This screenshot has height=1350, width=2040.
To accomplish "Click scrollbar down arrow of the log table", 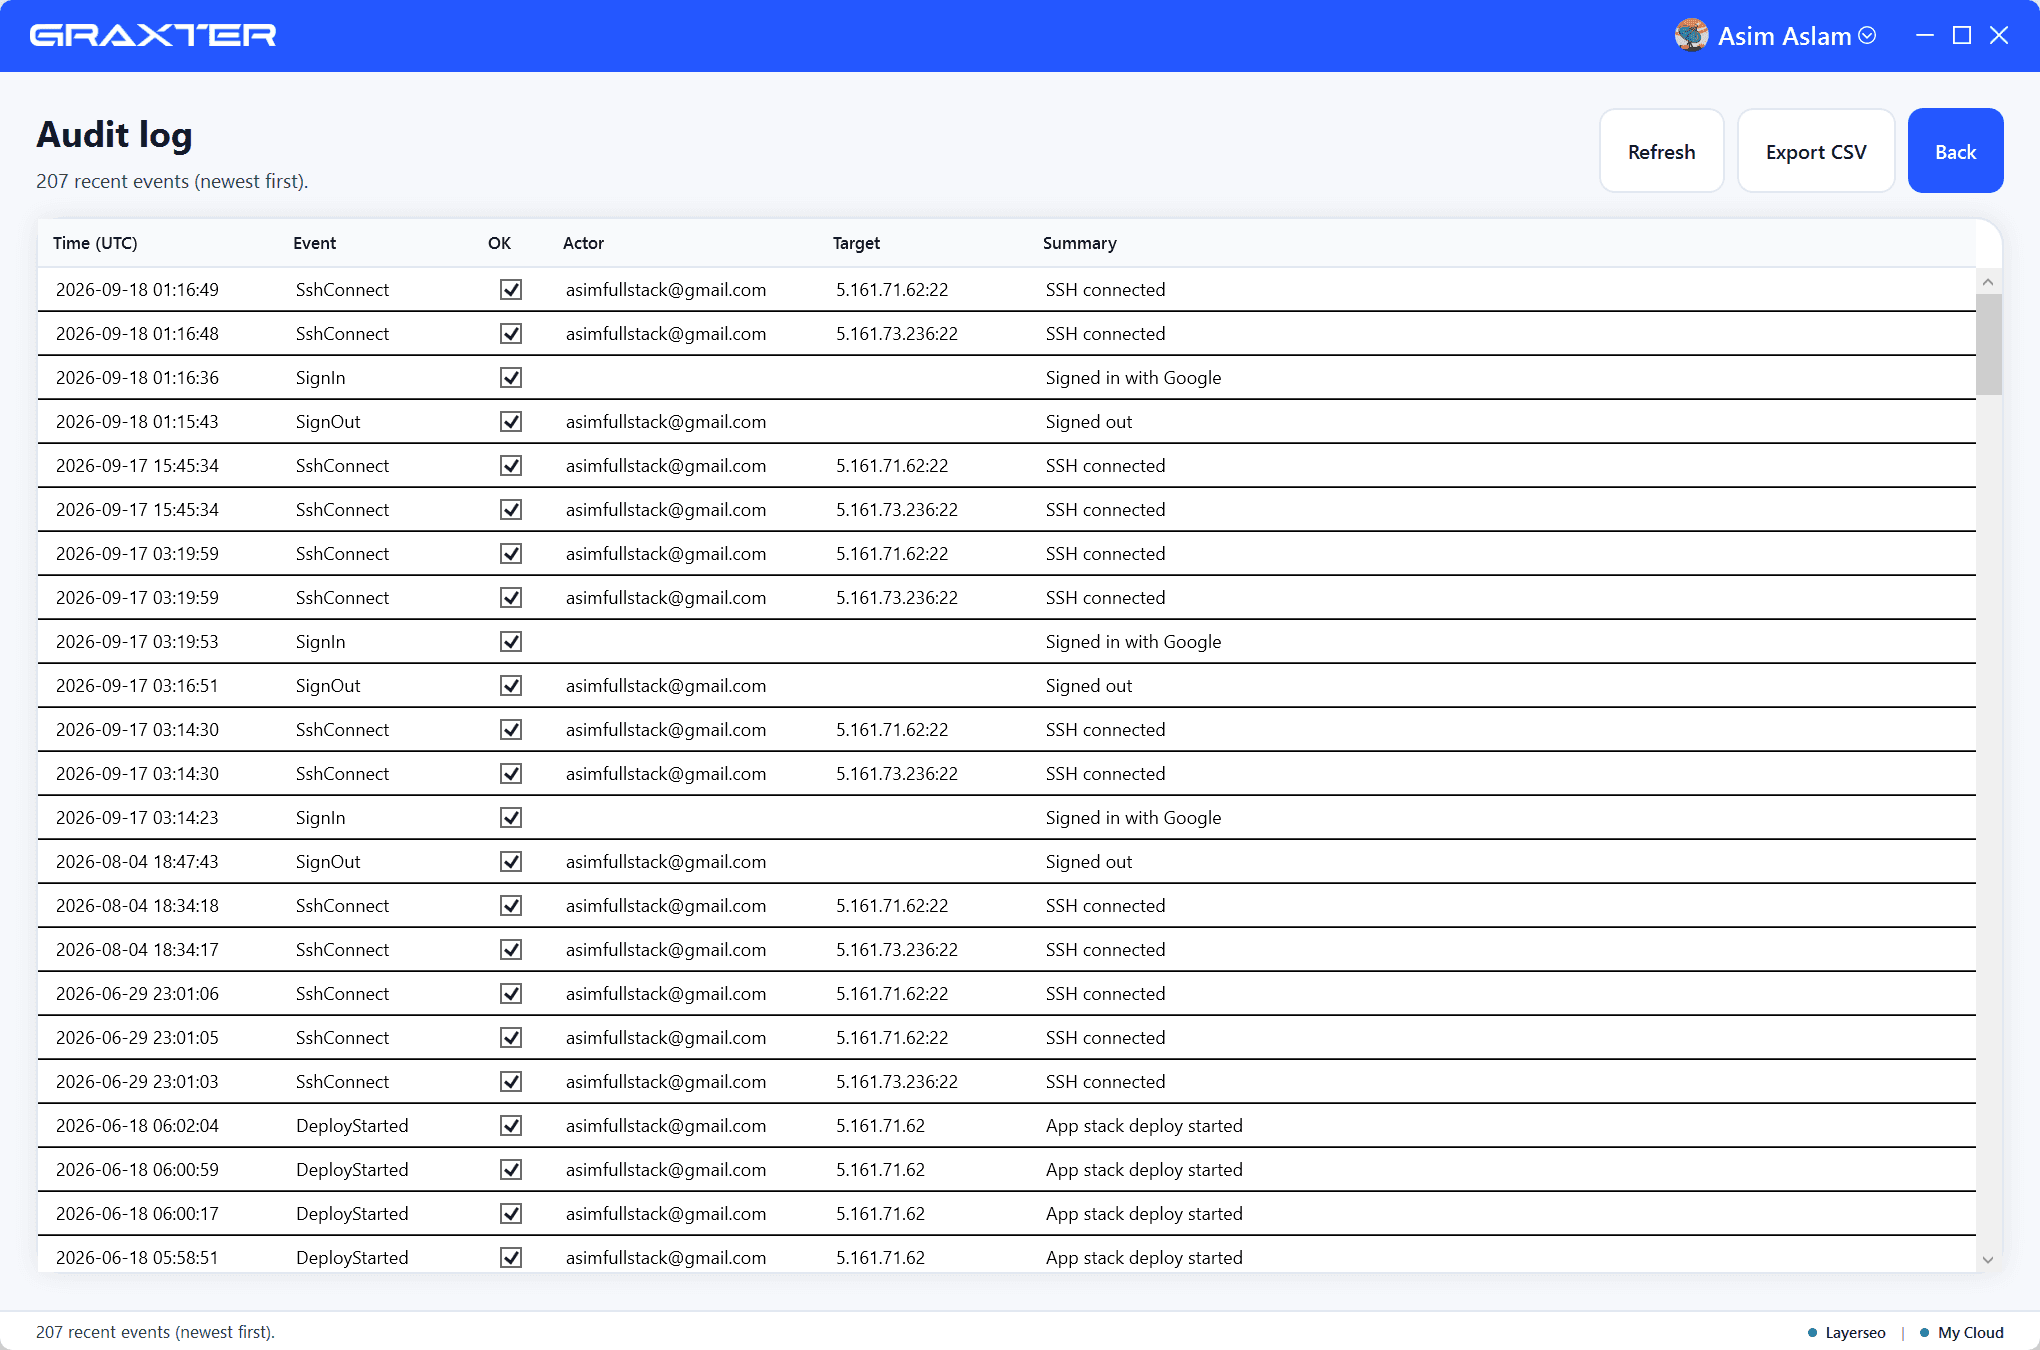I will pyautogui.click(x=1988, y=1260).
